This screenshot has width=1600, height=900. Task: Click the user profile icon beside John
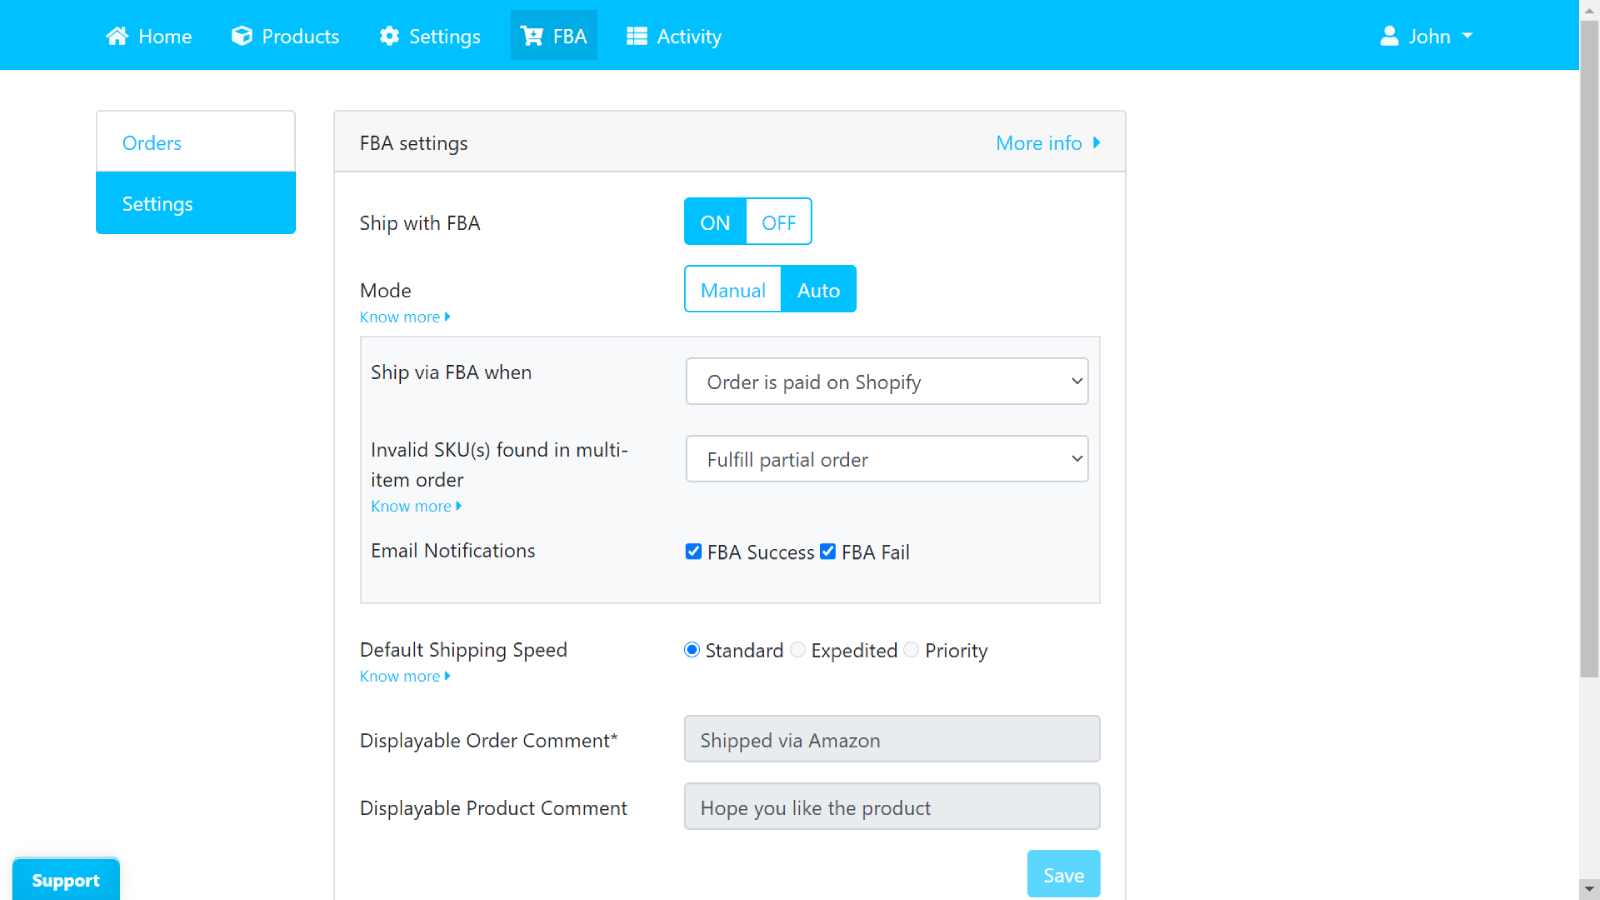pyautogui.click(x=1388, y=35)
